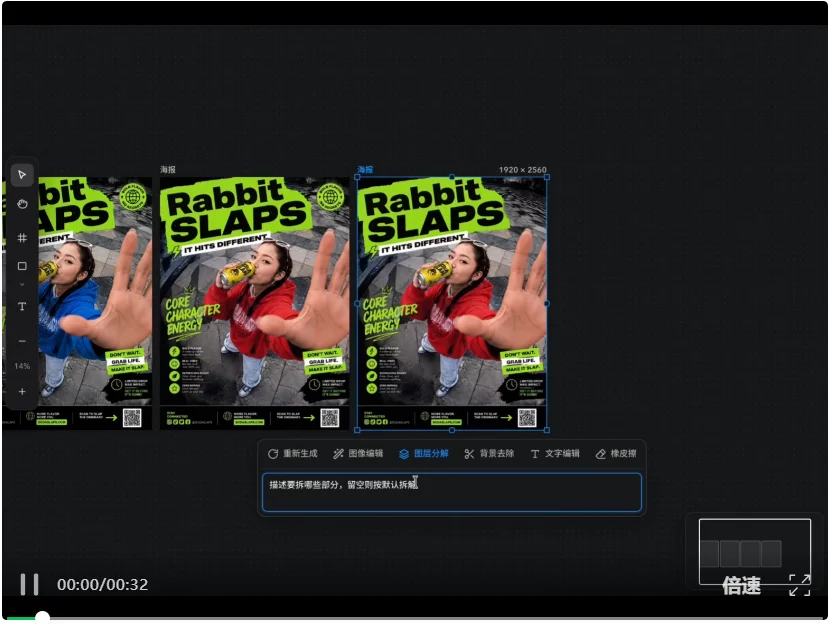Open 图像编辑 image edit tool
Viewport: 830px width, 624px height.
click(357, 454)
